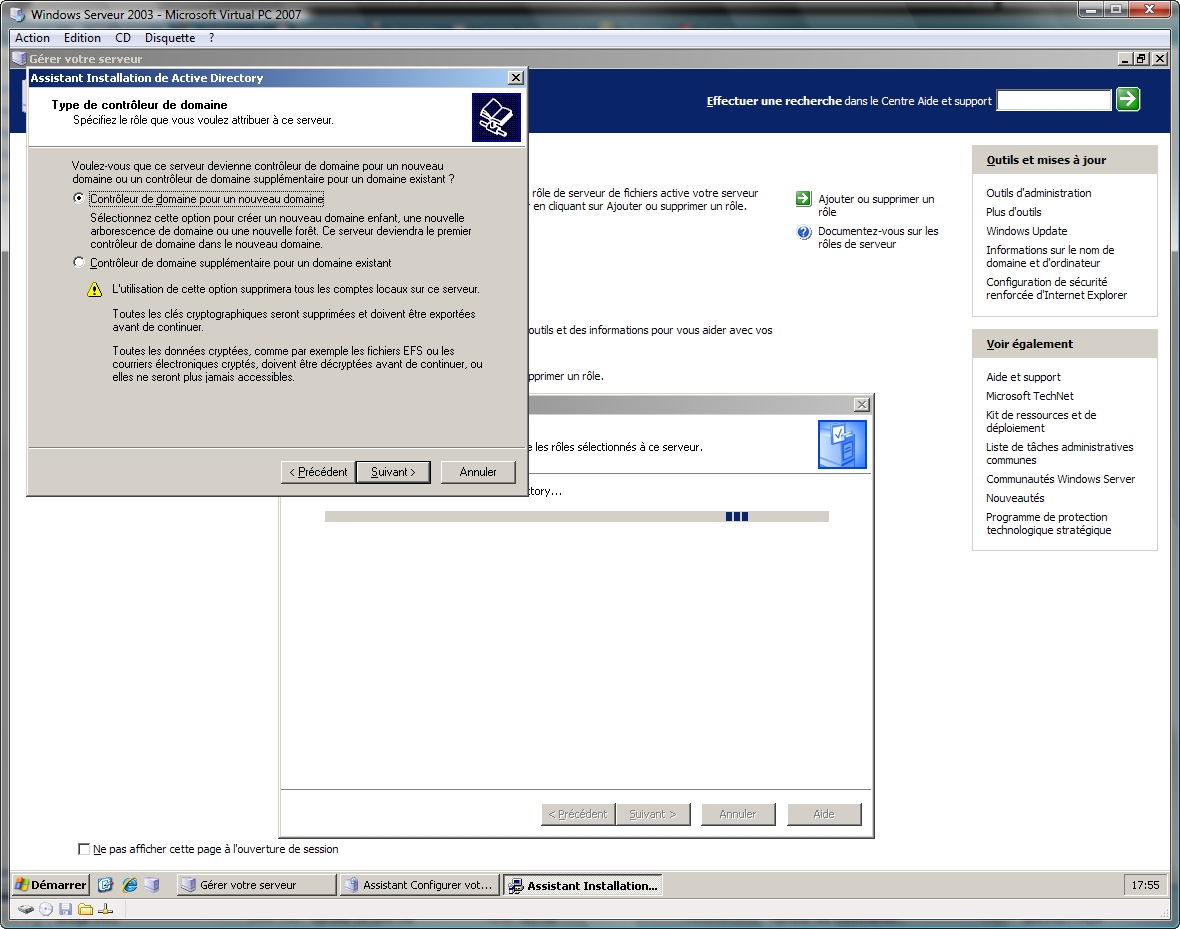Open Nouveautés link
1180x929 pixels.
coord(1015,498)
